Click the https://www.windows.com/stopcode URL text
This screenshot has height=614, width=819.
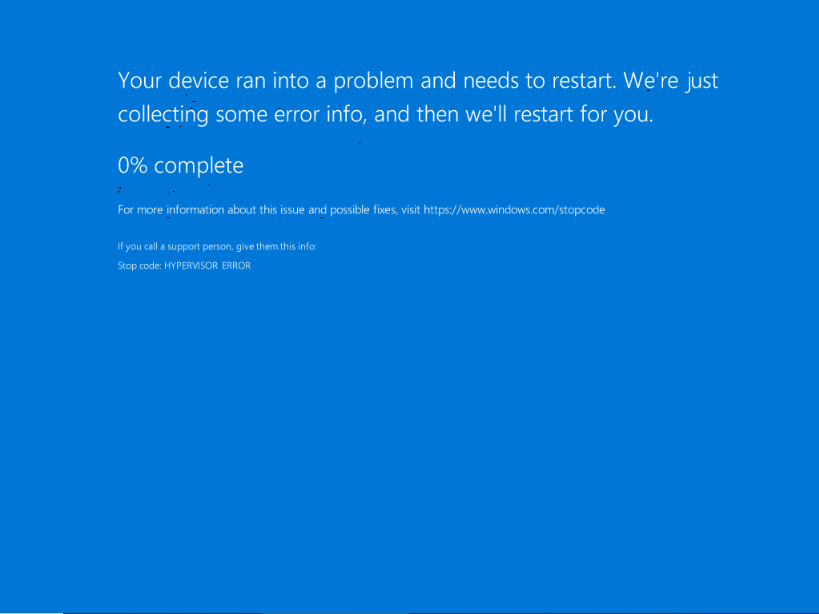pos(514,210)
